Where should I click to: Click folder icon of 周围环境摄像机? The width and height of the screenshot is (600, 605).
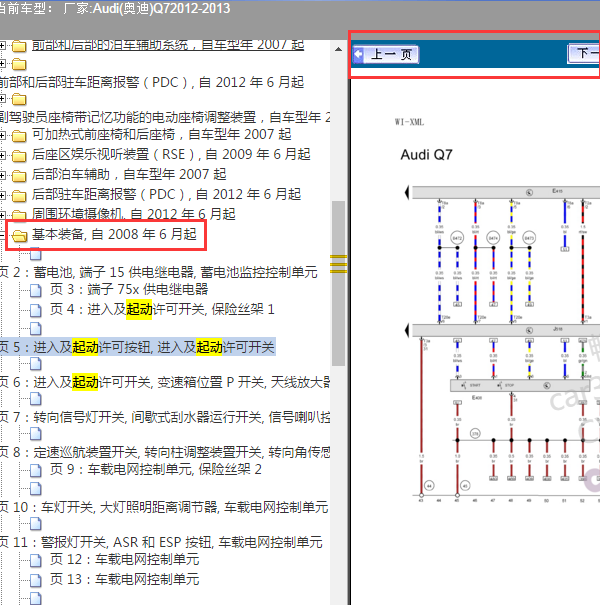[19, 215]
